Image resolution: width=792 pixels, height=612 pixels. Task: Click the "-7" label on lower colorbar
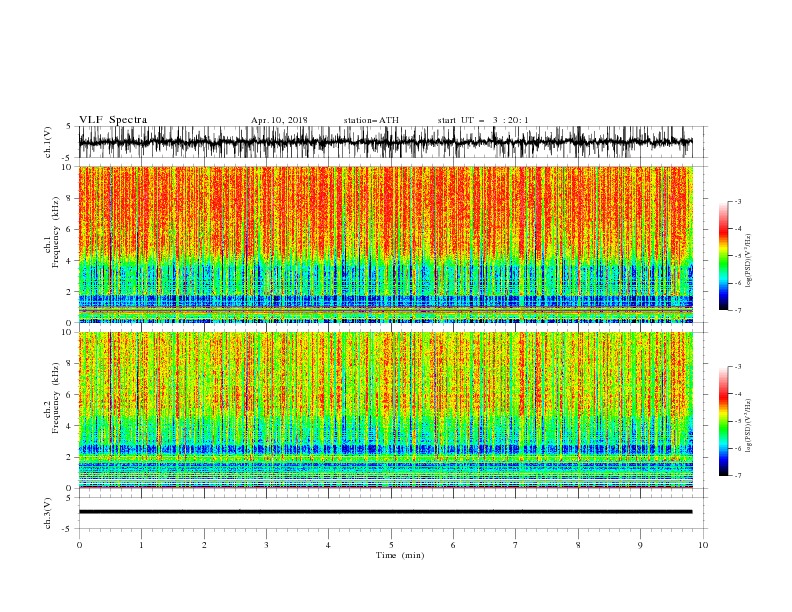coord(738,476)
